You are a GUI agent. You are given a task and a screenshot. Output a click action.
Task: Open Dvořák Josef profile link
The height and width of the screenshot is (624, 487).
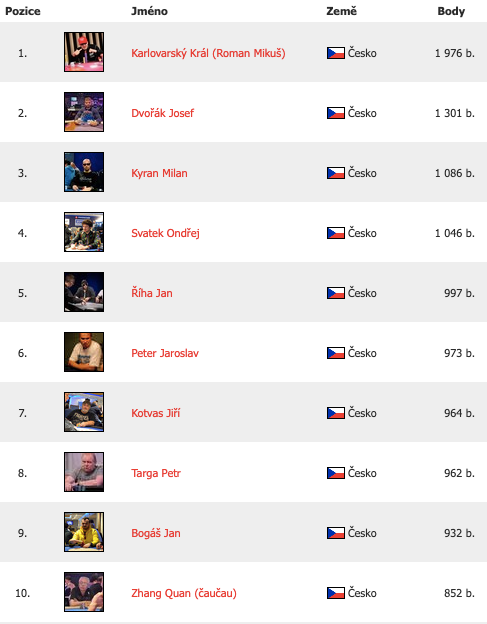[x=162, y=113]
